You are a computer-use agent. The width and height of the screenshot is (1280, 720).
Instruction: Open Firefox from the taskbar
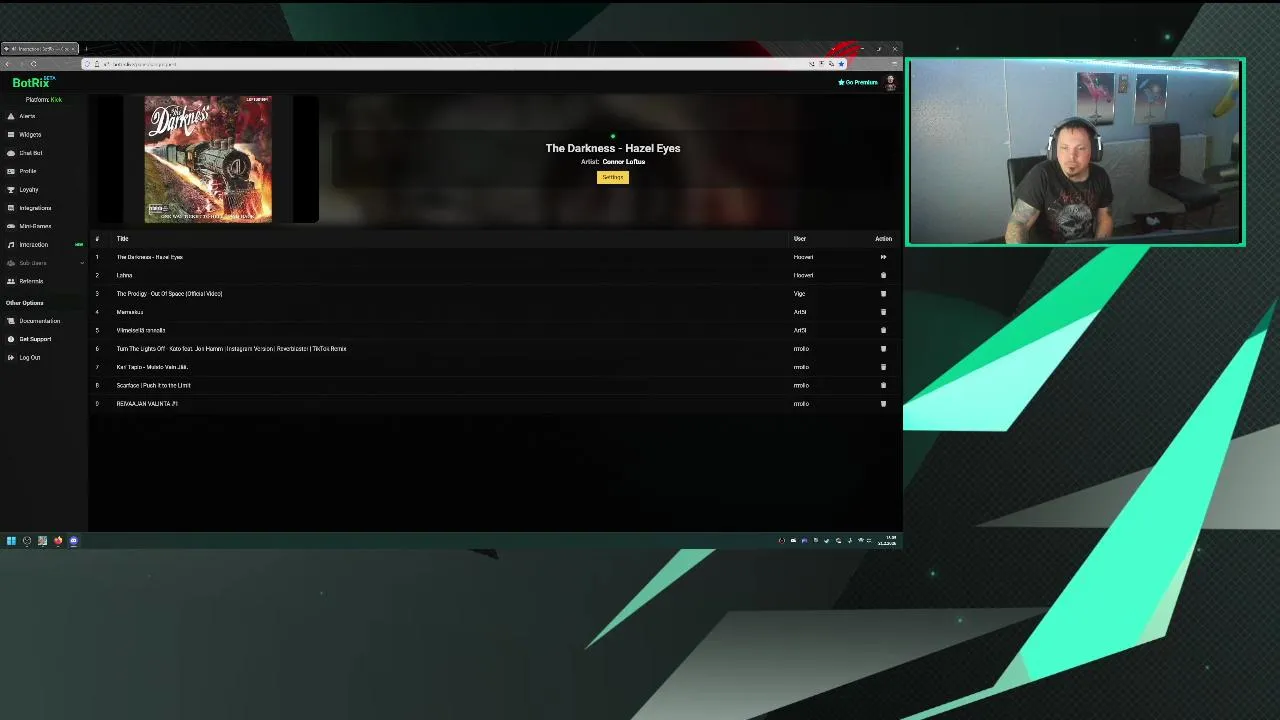point(58,541)
